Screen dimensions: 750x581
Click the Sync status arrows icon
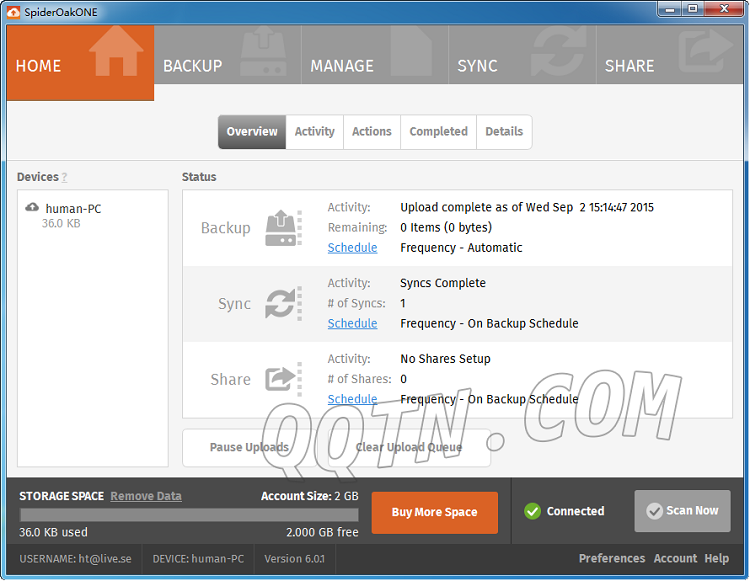click(x=282, y=304)
